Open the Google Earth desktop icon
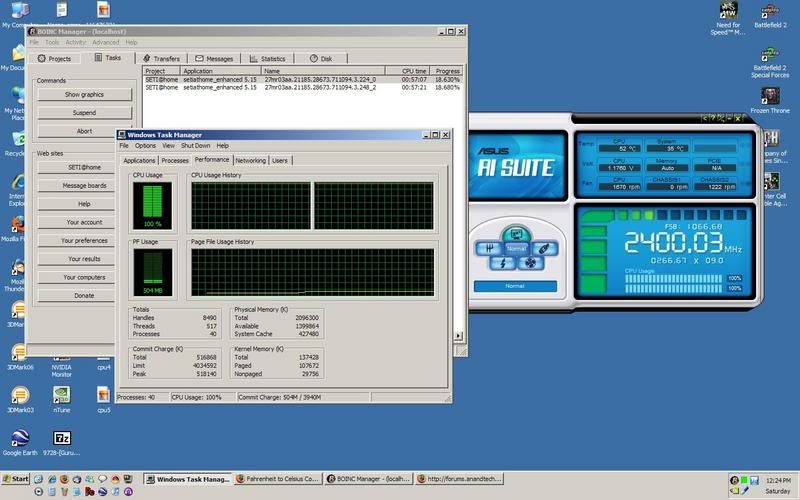The height and width of the screenshot is (500, 800). click(20, 442)
